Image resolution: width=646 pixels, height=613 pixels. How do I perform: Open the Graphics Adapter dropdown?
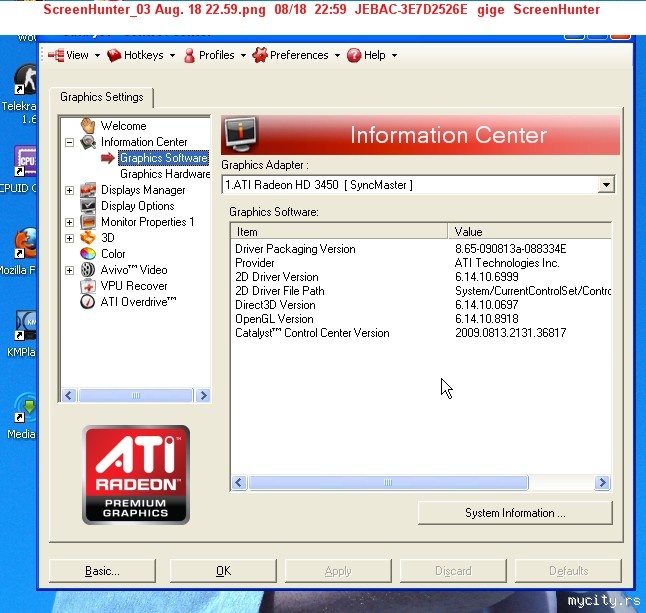pyautogui.click(x=606, y=185)
